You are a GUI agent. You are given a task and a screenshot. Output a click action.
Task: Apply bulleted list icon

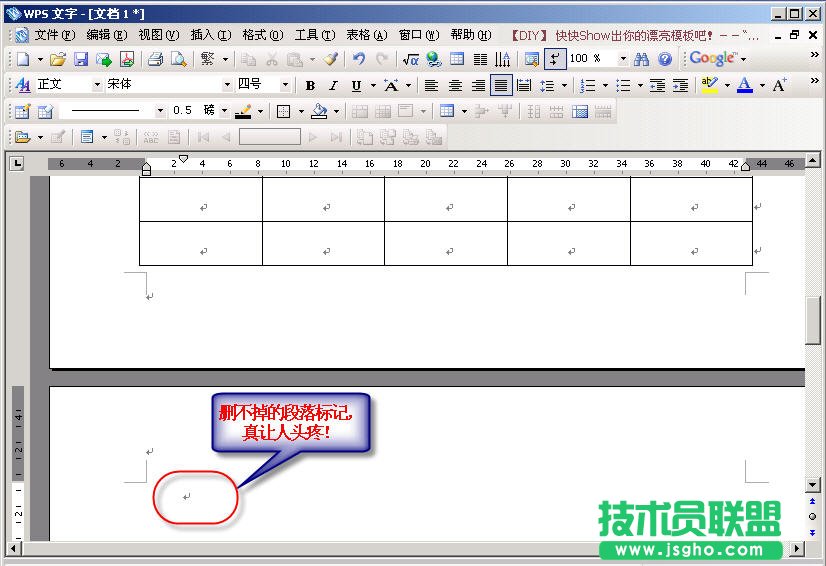(x=623, y=85)
